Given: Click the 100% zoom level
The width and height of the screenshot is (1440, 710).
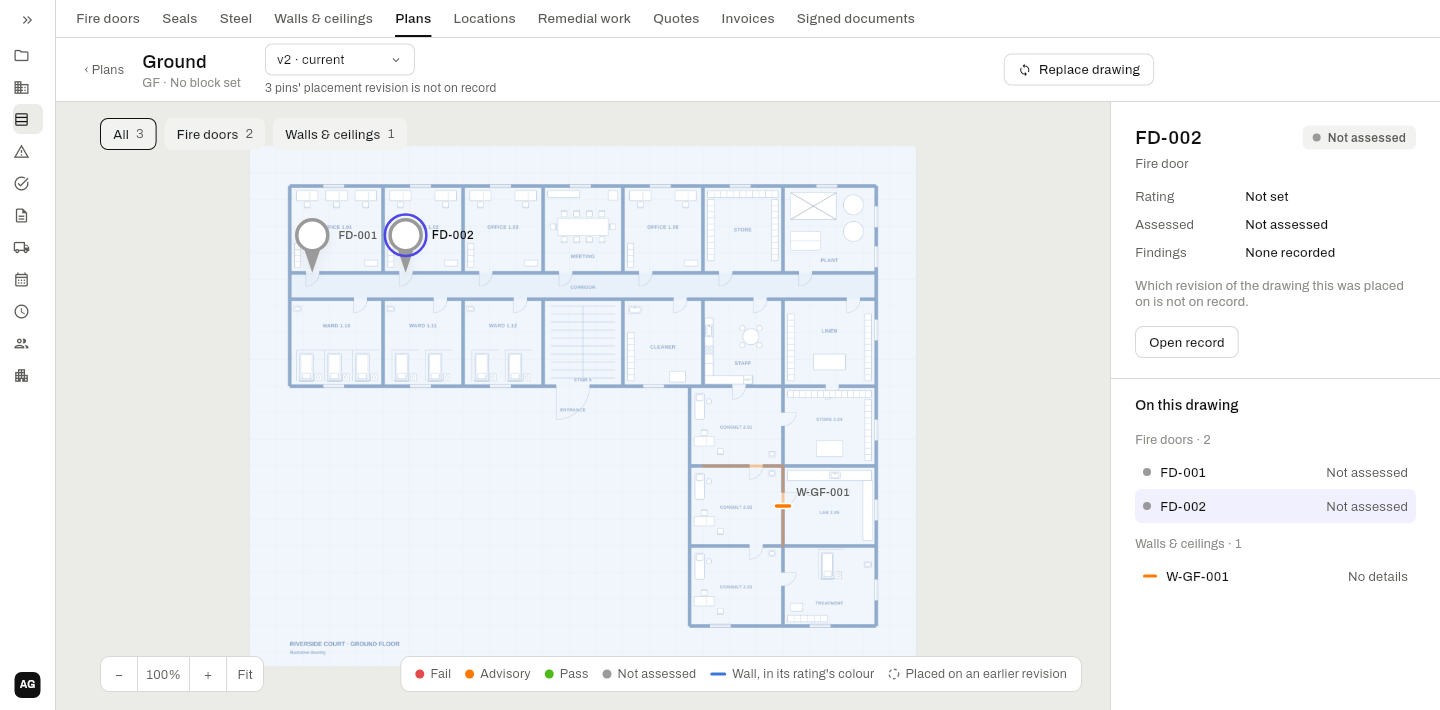Looking at the screenshot, I should (163, 674).
